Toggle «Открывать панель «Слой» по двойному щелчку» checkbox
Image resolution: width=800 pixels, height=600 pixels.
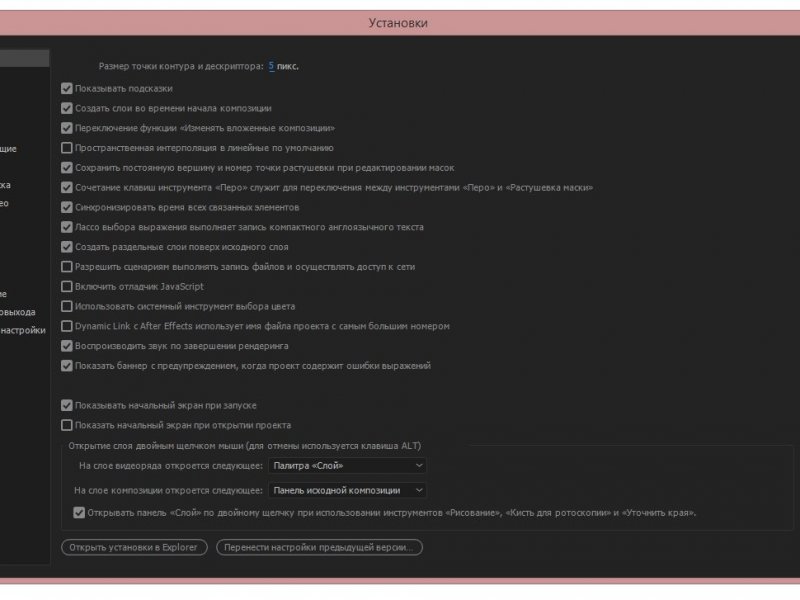(79, 513)
